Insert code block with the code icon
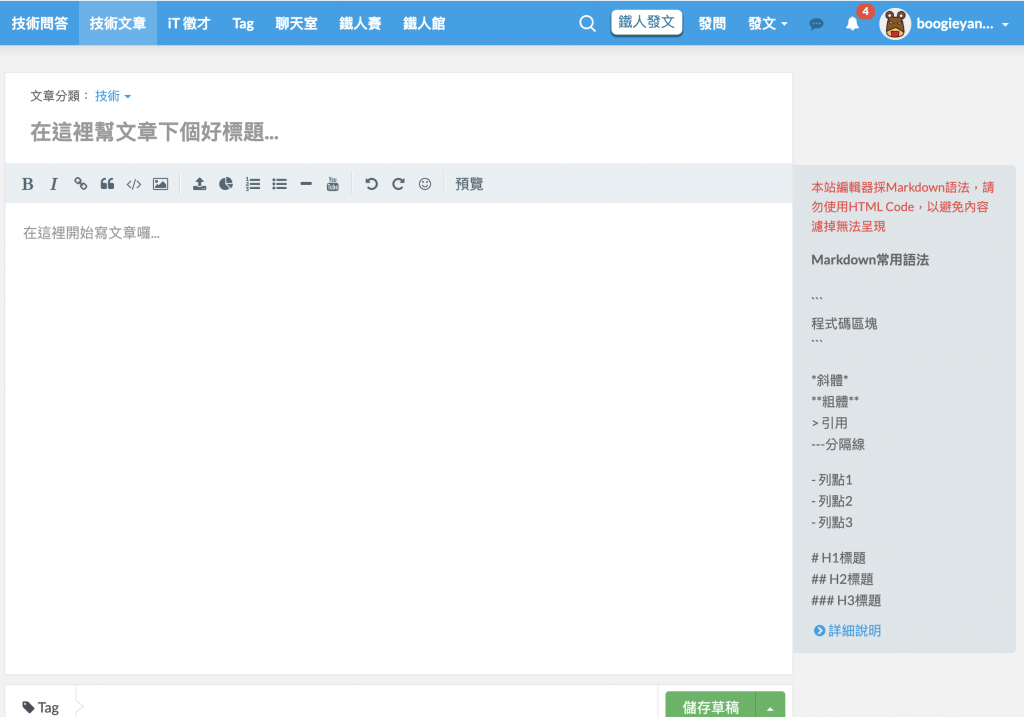 [x=134, y=184]
